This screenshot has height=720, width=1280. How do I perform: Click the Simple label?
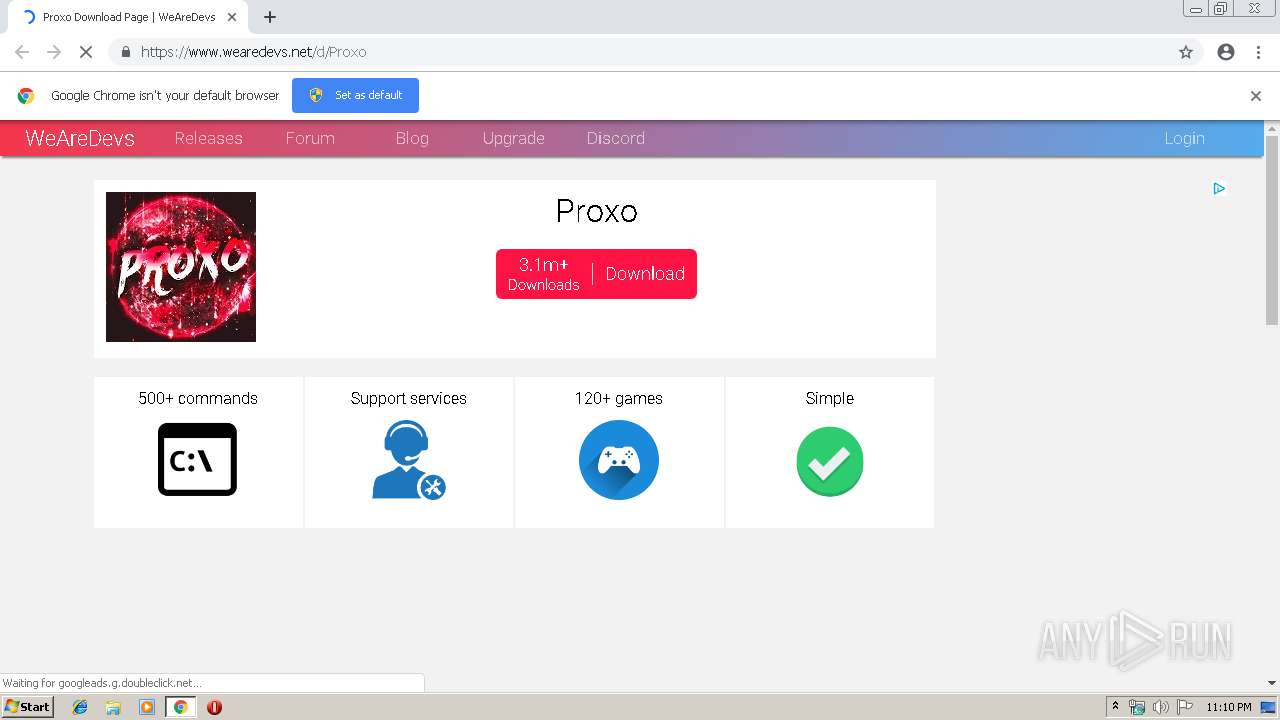[x=830, y=398]
